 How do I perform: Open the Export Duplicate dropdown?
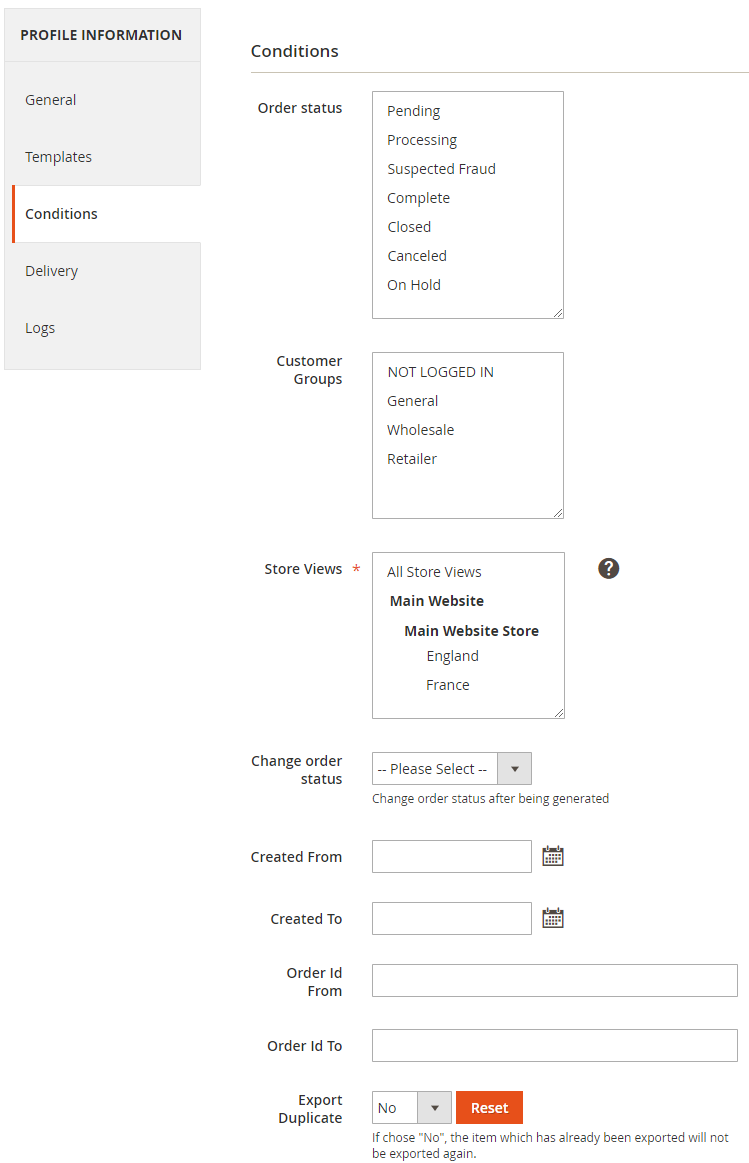pos(412,1108)
